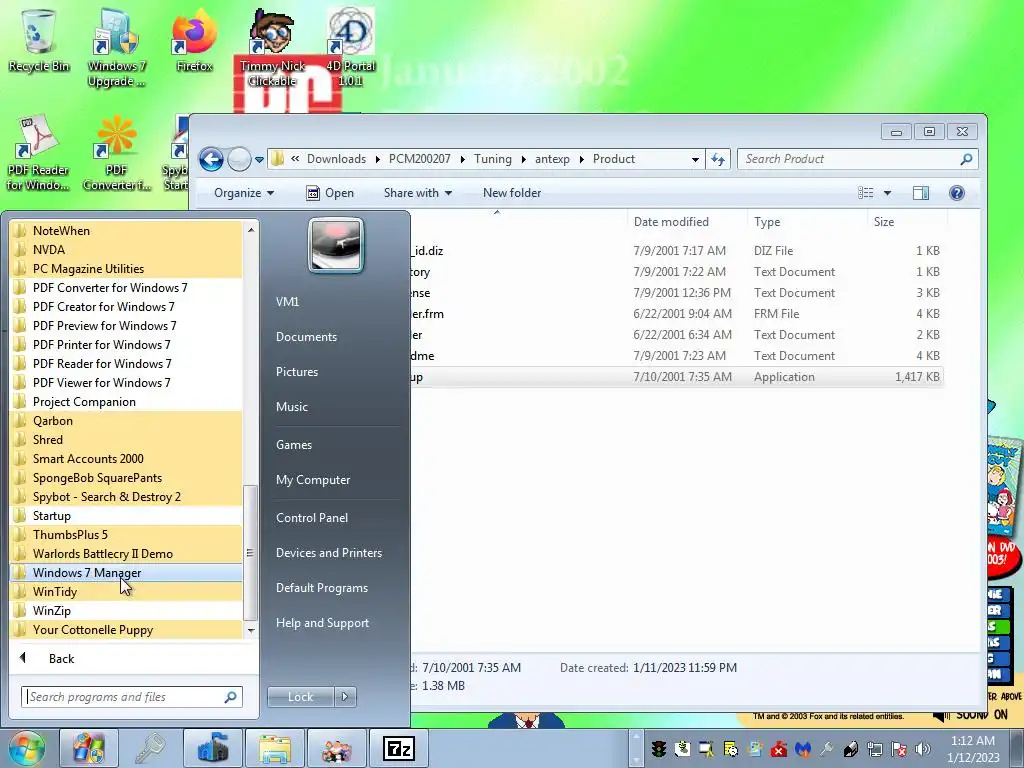Open Windows Explorer from the taskbar
Screen dimensions: 1024x768
click(274, 748)
